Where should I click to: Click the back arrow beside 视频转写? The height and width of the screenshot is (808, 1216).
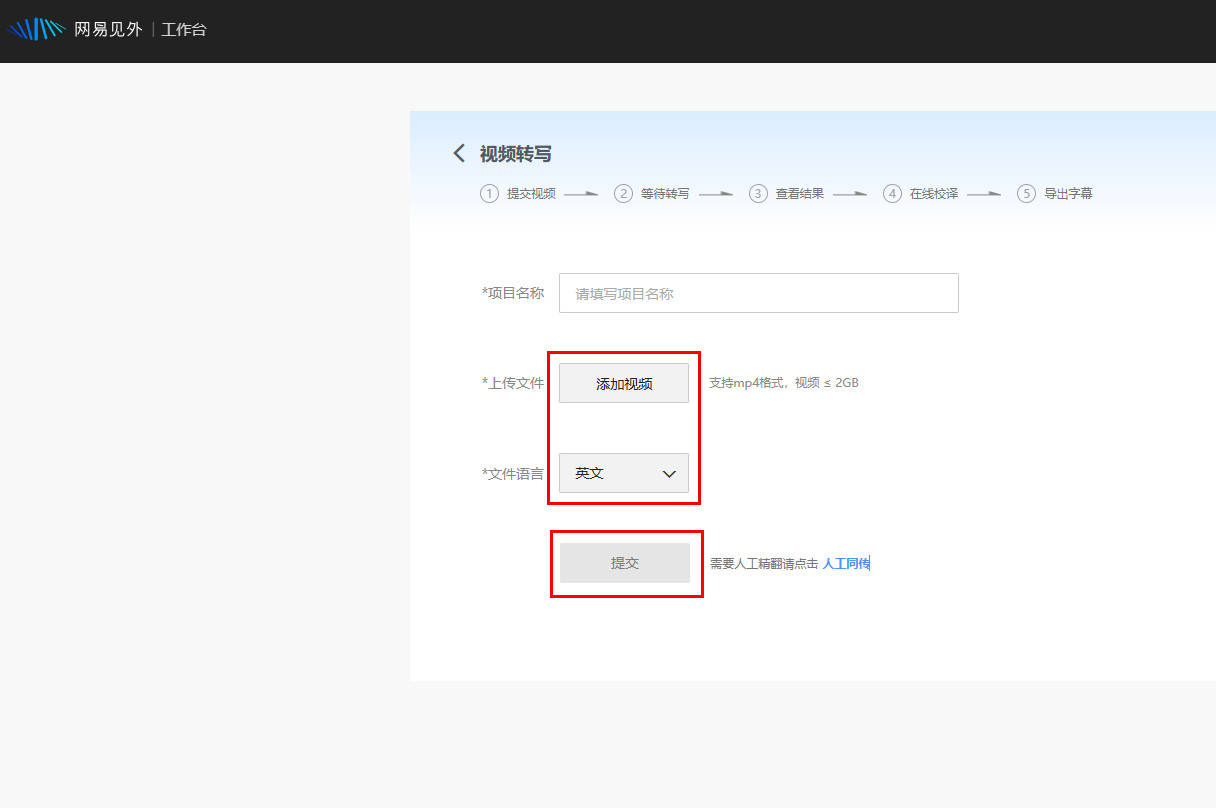pos(458,153)
